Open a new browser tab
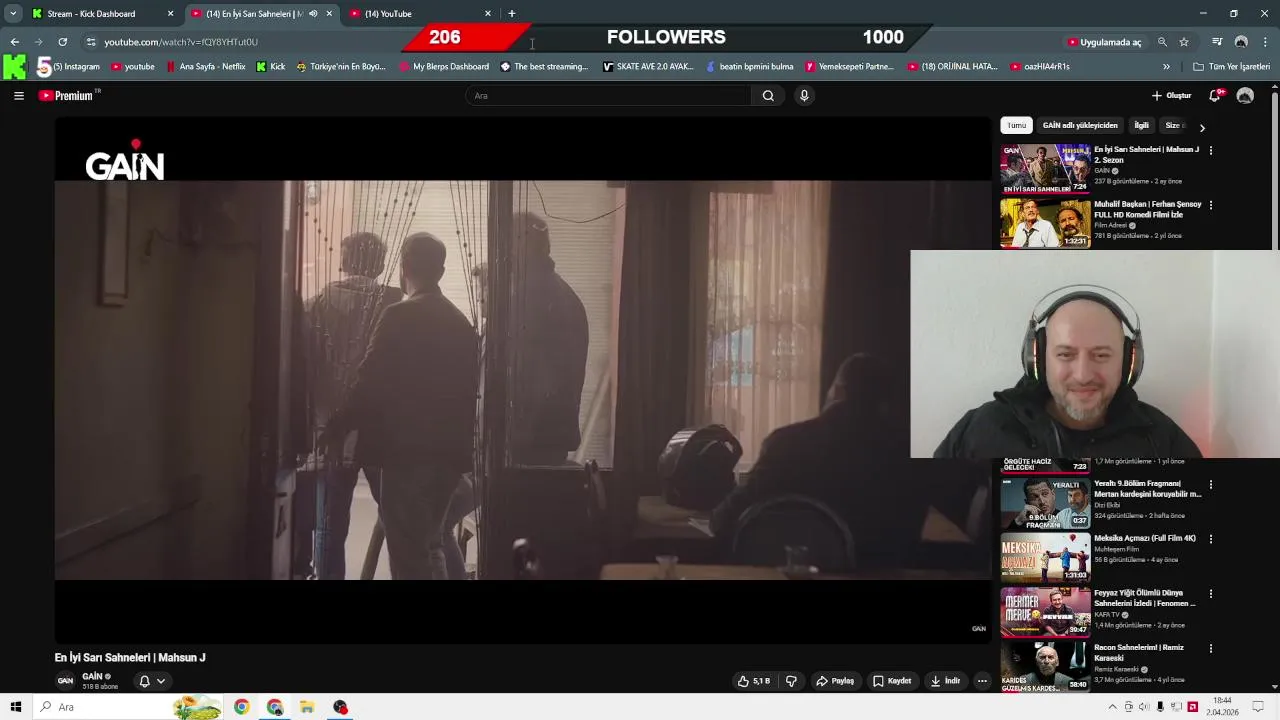 [512, 14]
